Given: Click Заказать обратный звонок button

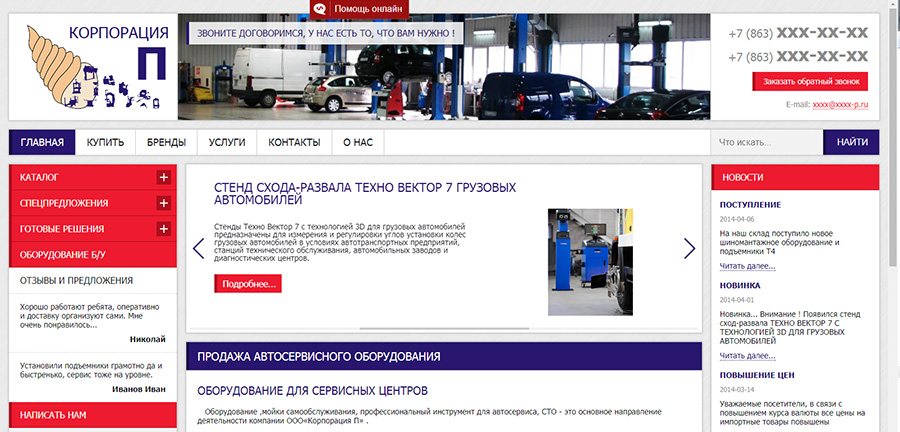Looking at the screenshot, I should click(x=810, y=81).
